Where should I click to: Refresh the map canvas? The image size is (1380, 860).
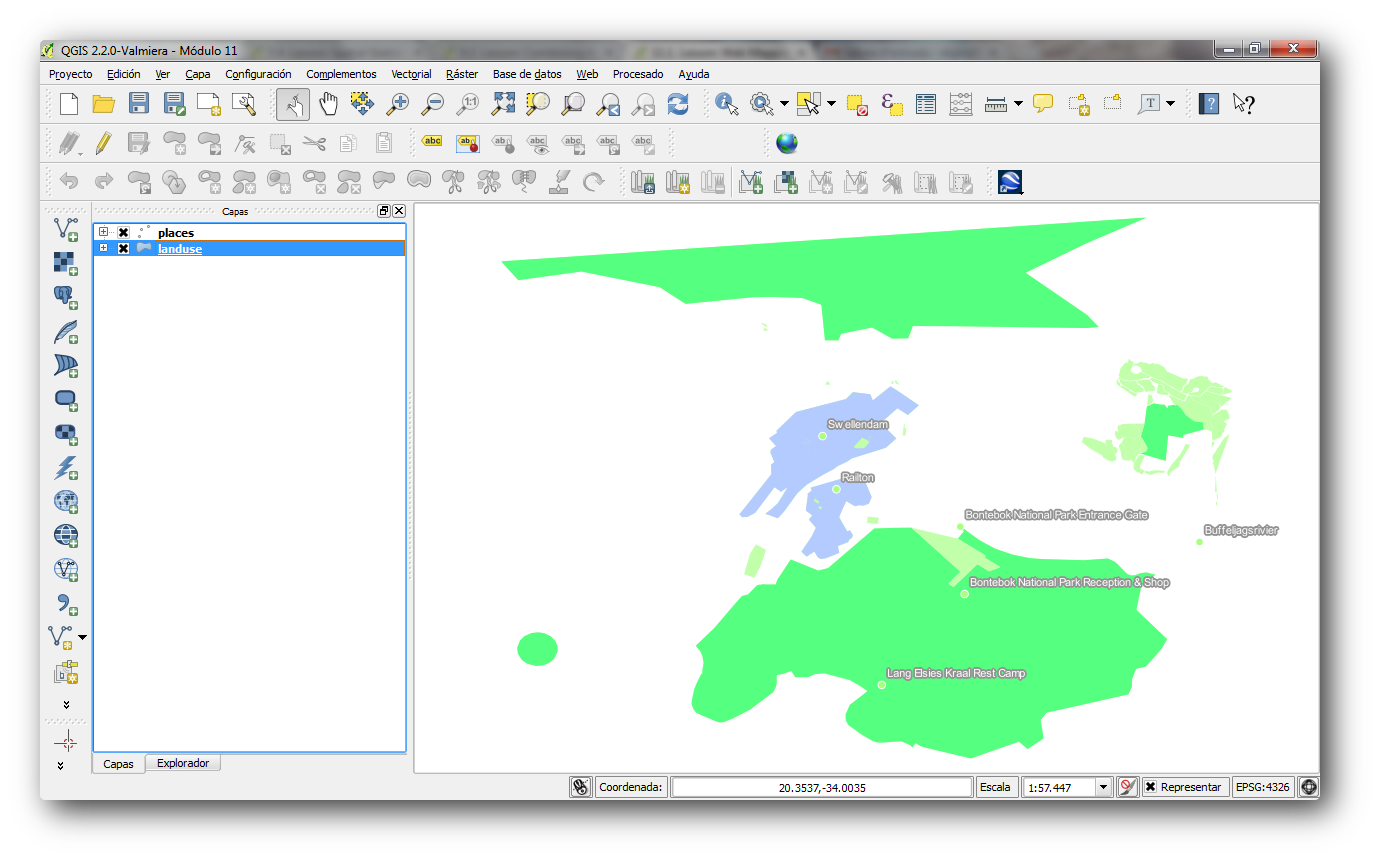click(x=678, y=103)
